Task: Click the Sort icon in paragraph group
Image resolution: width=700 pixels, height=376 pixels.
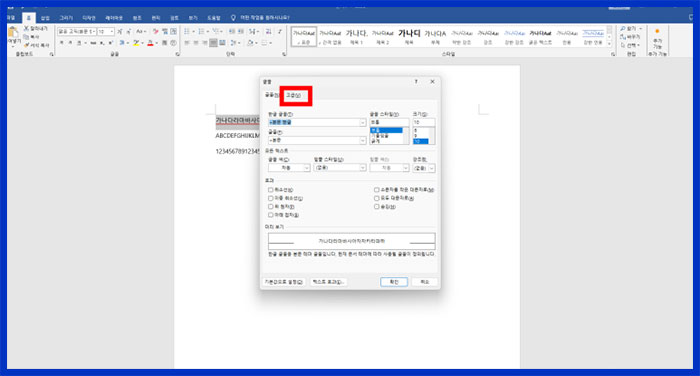Action: 268,32
